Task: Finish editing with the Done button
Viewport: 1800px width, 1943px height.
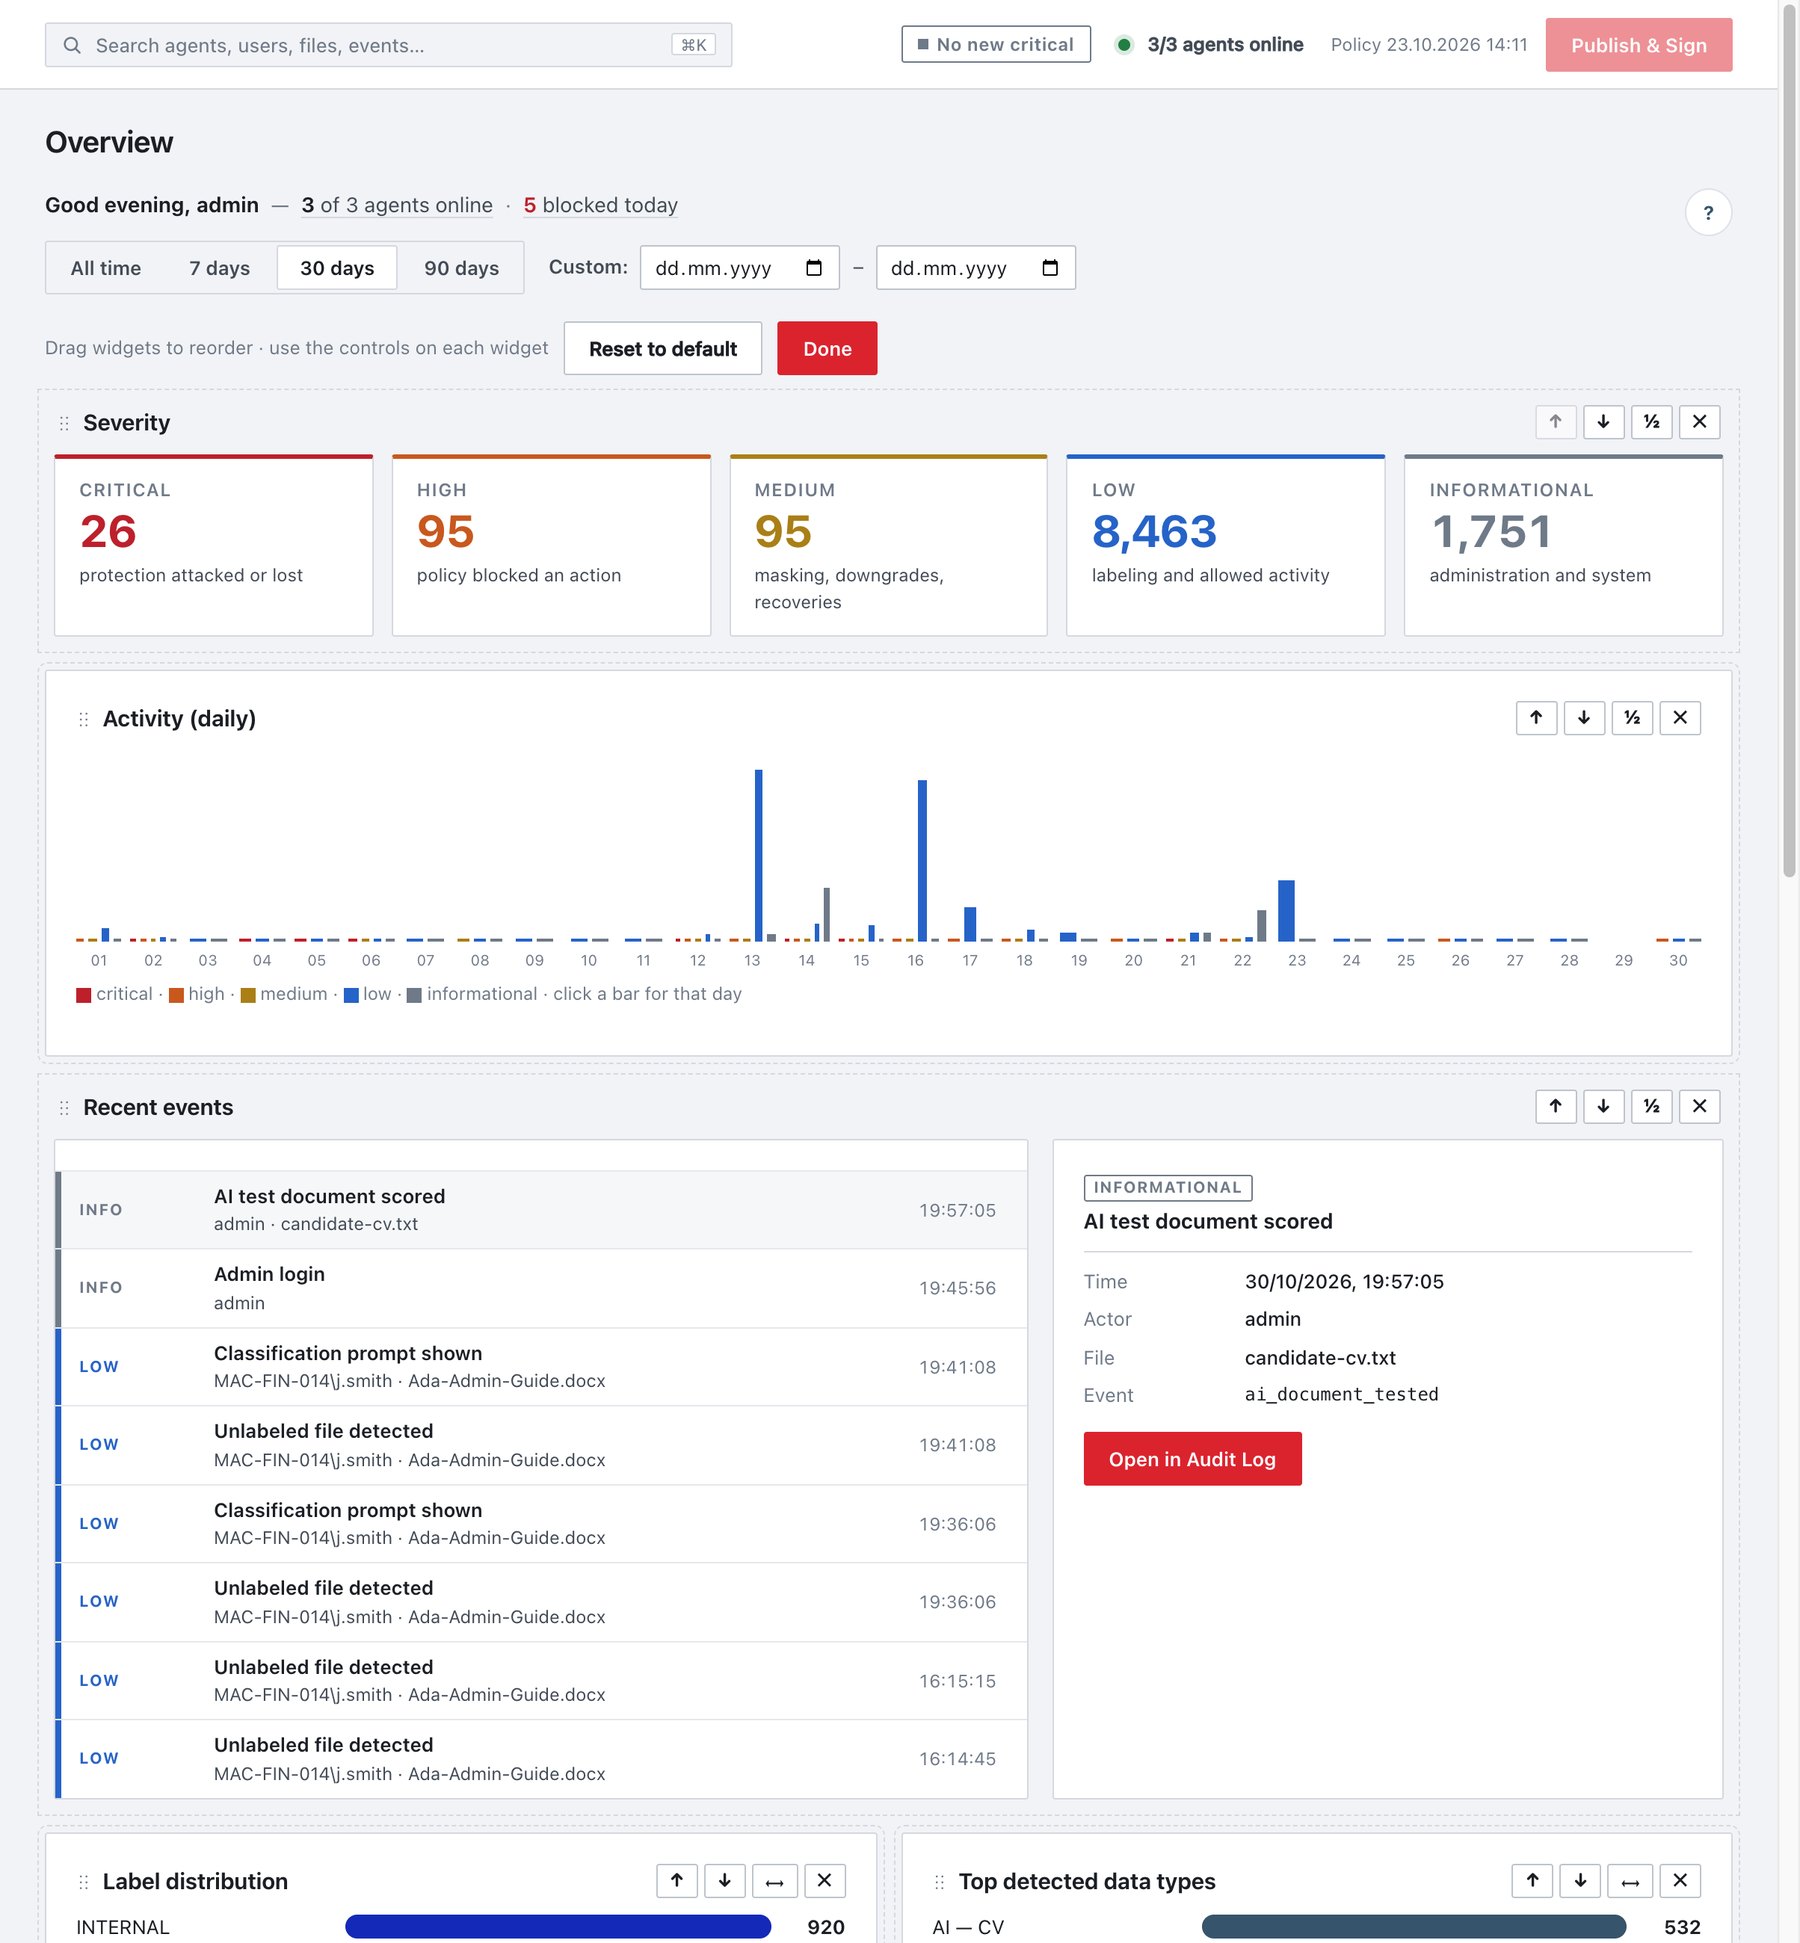Action: [x=827, y=349]
